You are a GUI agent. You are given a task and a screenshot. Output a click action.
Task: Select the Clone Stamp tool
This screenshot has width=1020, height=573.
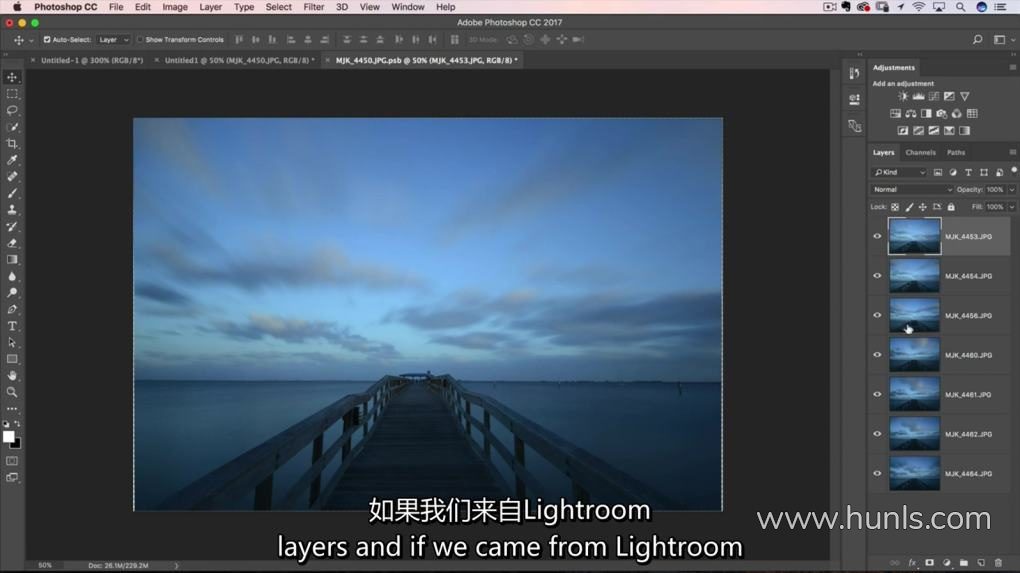point(12,210)
